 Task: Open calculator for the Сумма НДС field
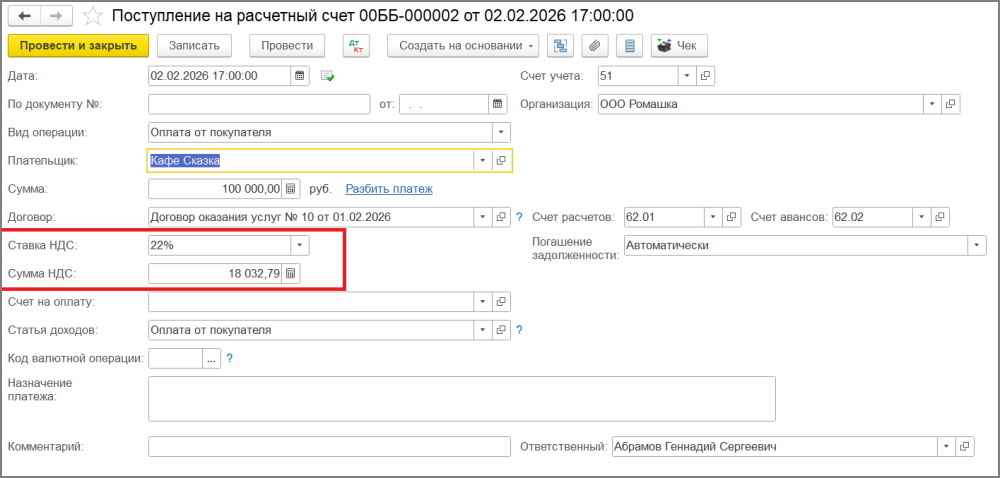[x=290, y=273]
